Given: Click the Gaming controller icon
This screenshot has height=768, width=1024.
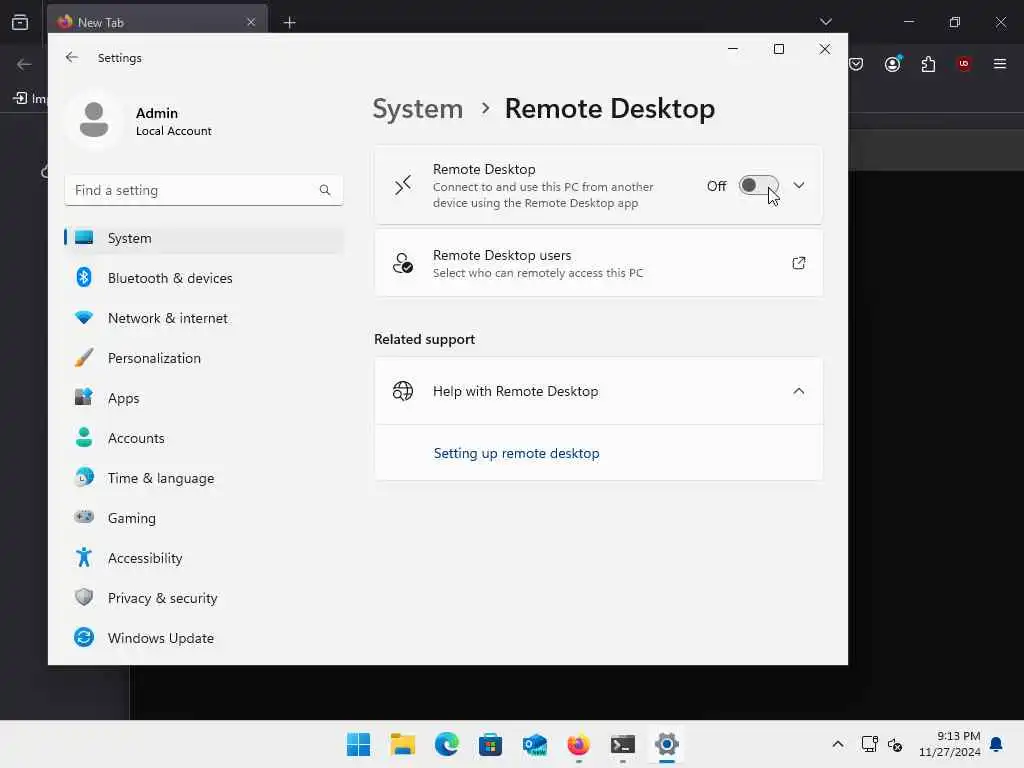Looking at the screenshot, I should tap(84, 517).
